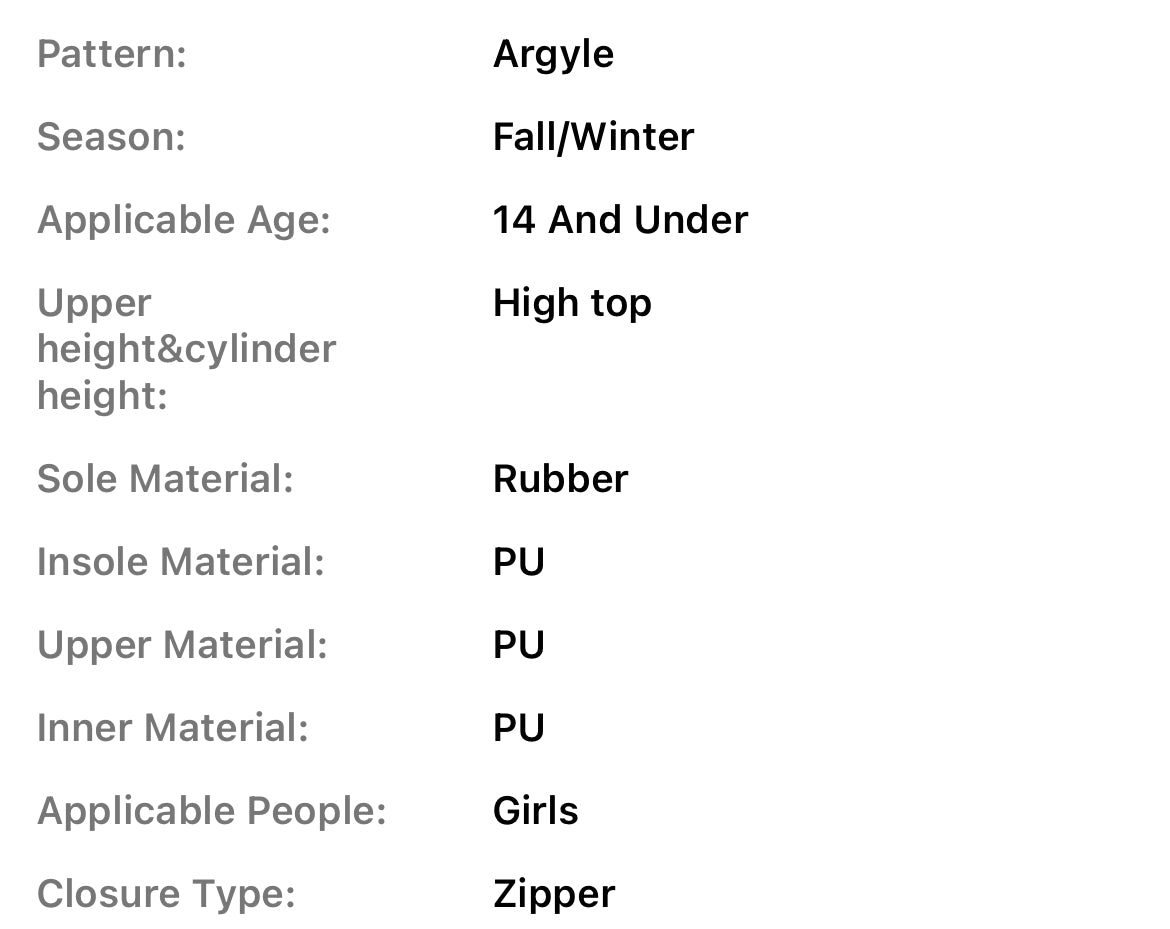The image size is (1170, 929).
Task: Tap the Fall/Winter season value
Action: [593, 137]
